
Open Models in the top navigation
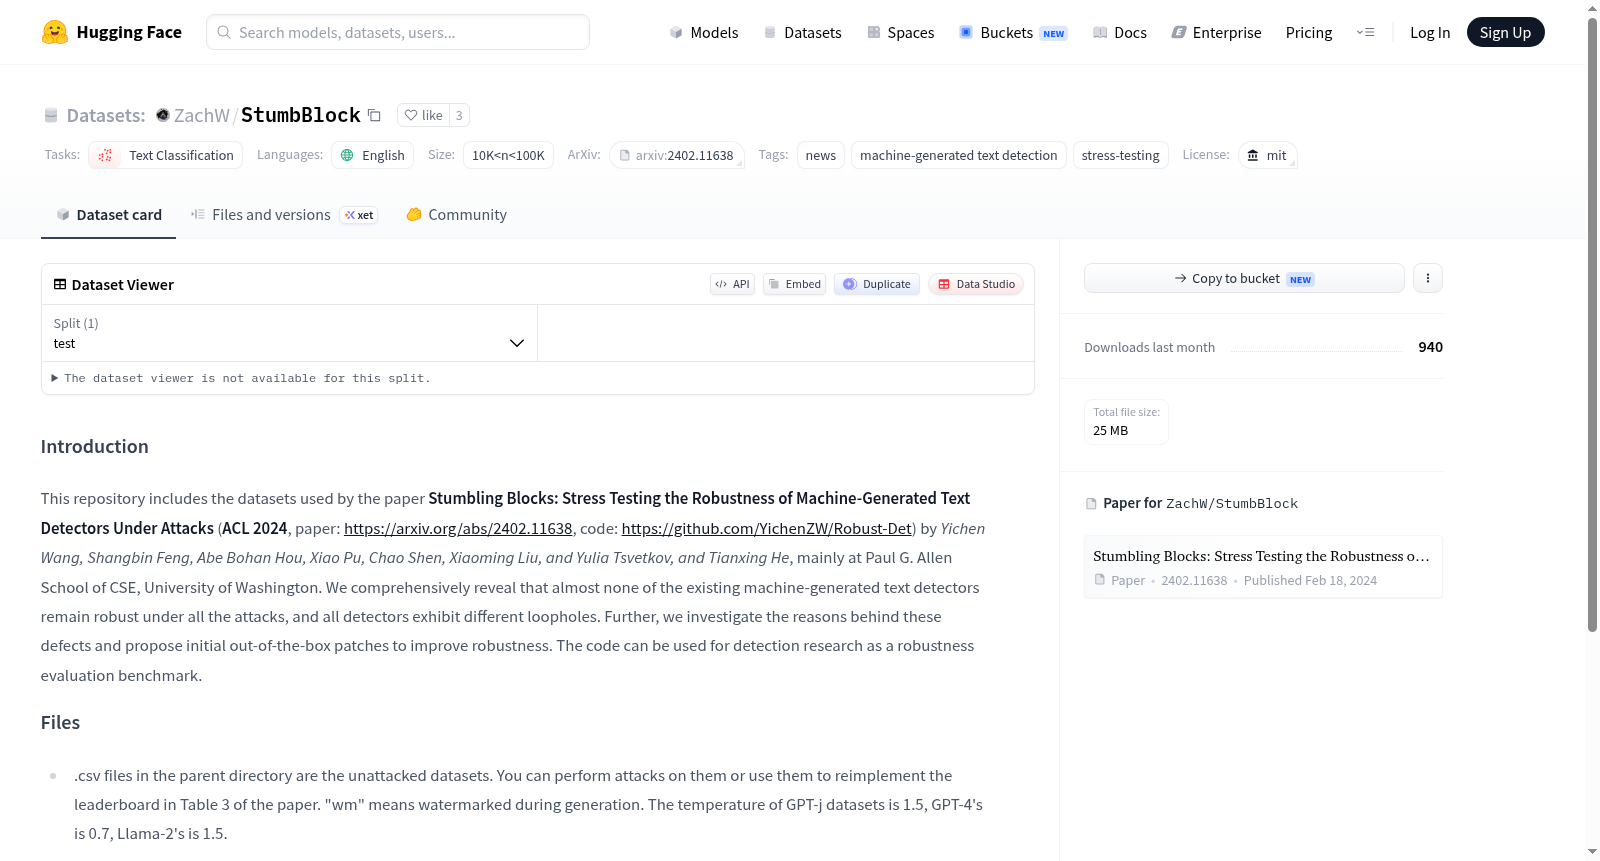click(x=704, y=32)
